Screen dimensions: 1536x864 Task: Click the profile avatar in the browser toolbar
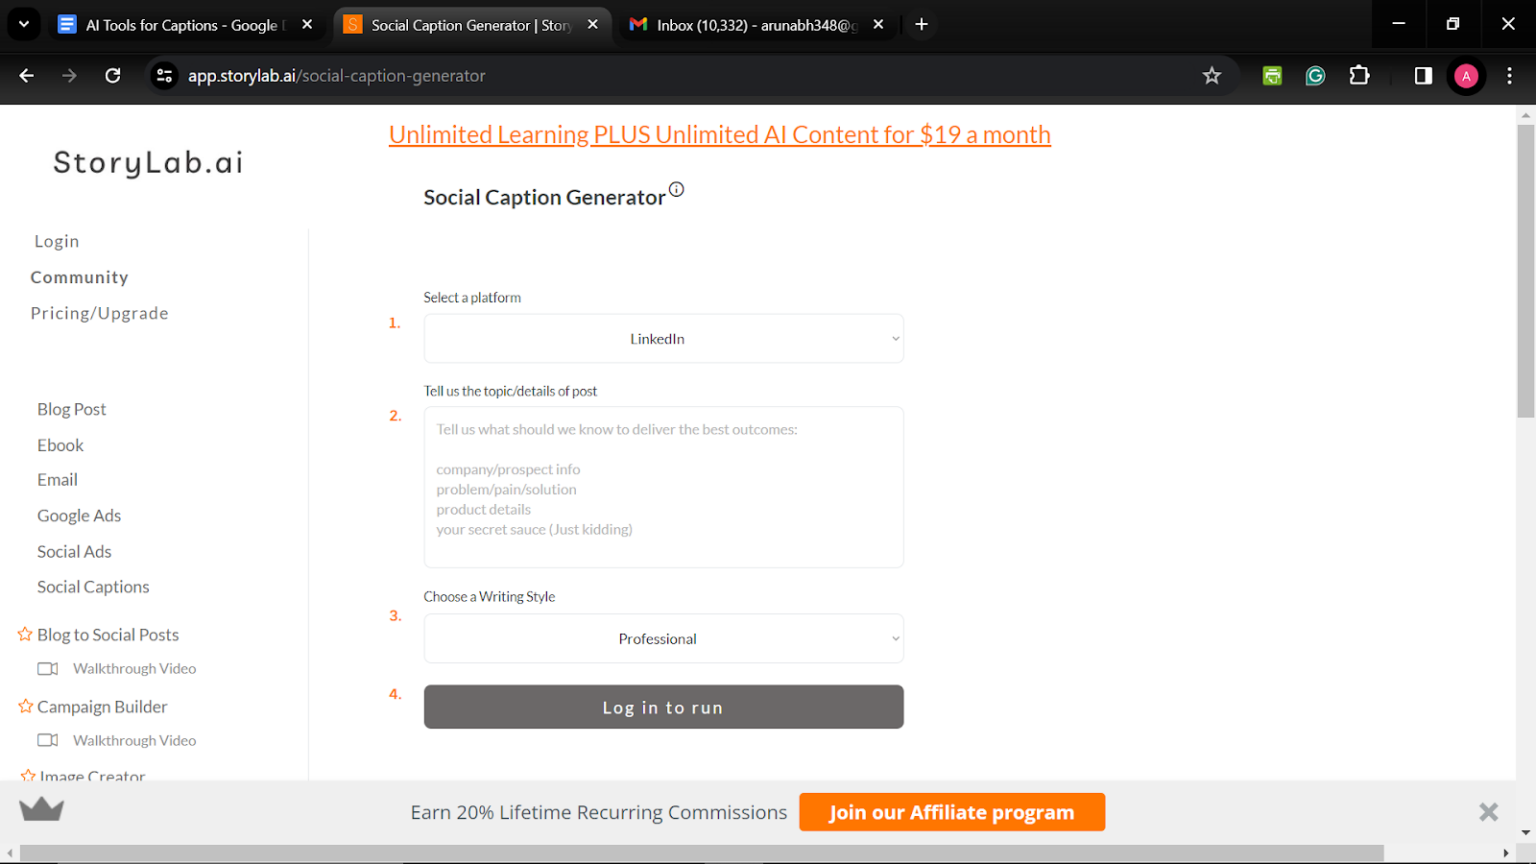1466,75
